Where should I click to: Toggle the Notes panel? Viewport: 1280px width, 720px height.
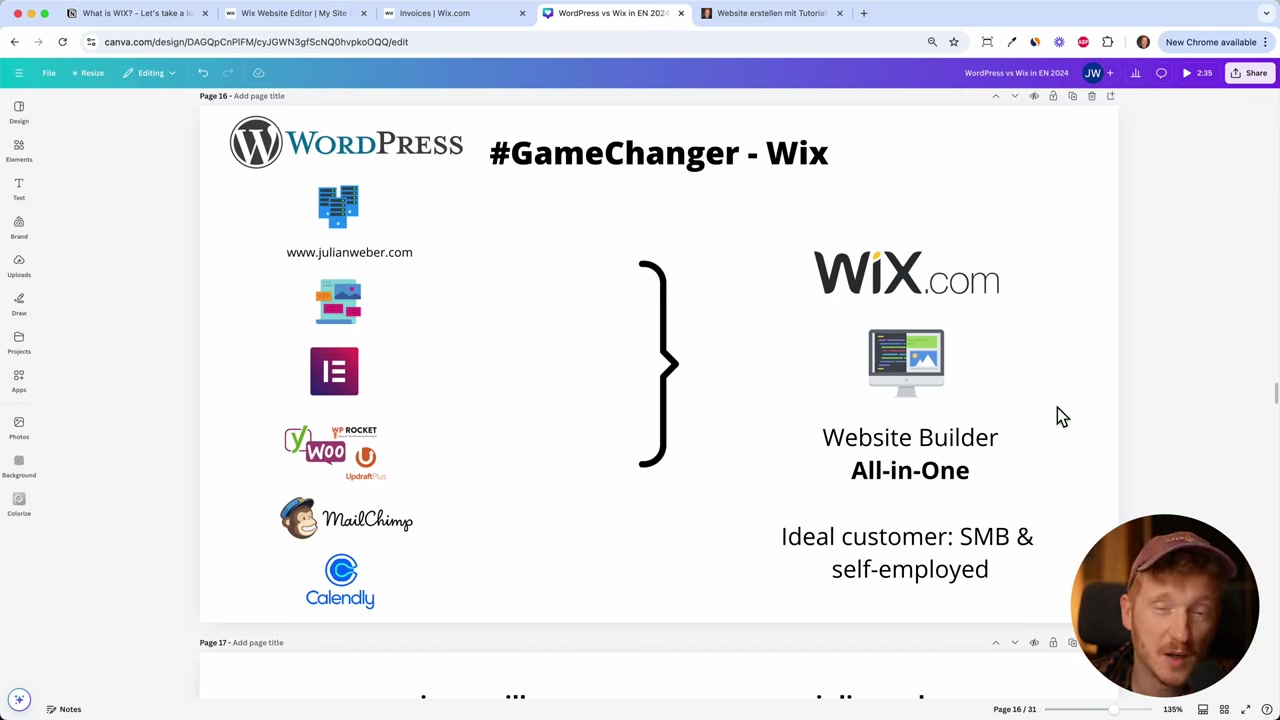(x=63, y=710)
